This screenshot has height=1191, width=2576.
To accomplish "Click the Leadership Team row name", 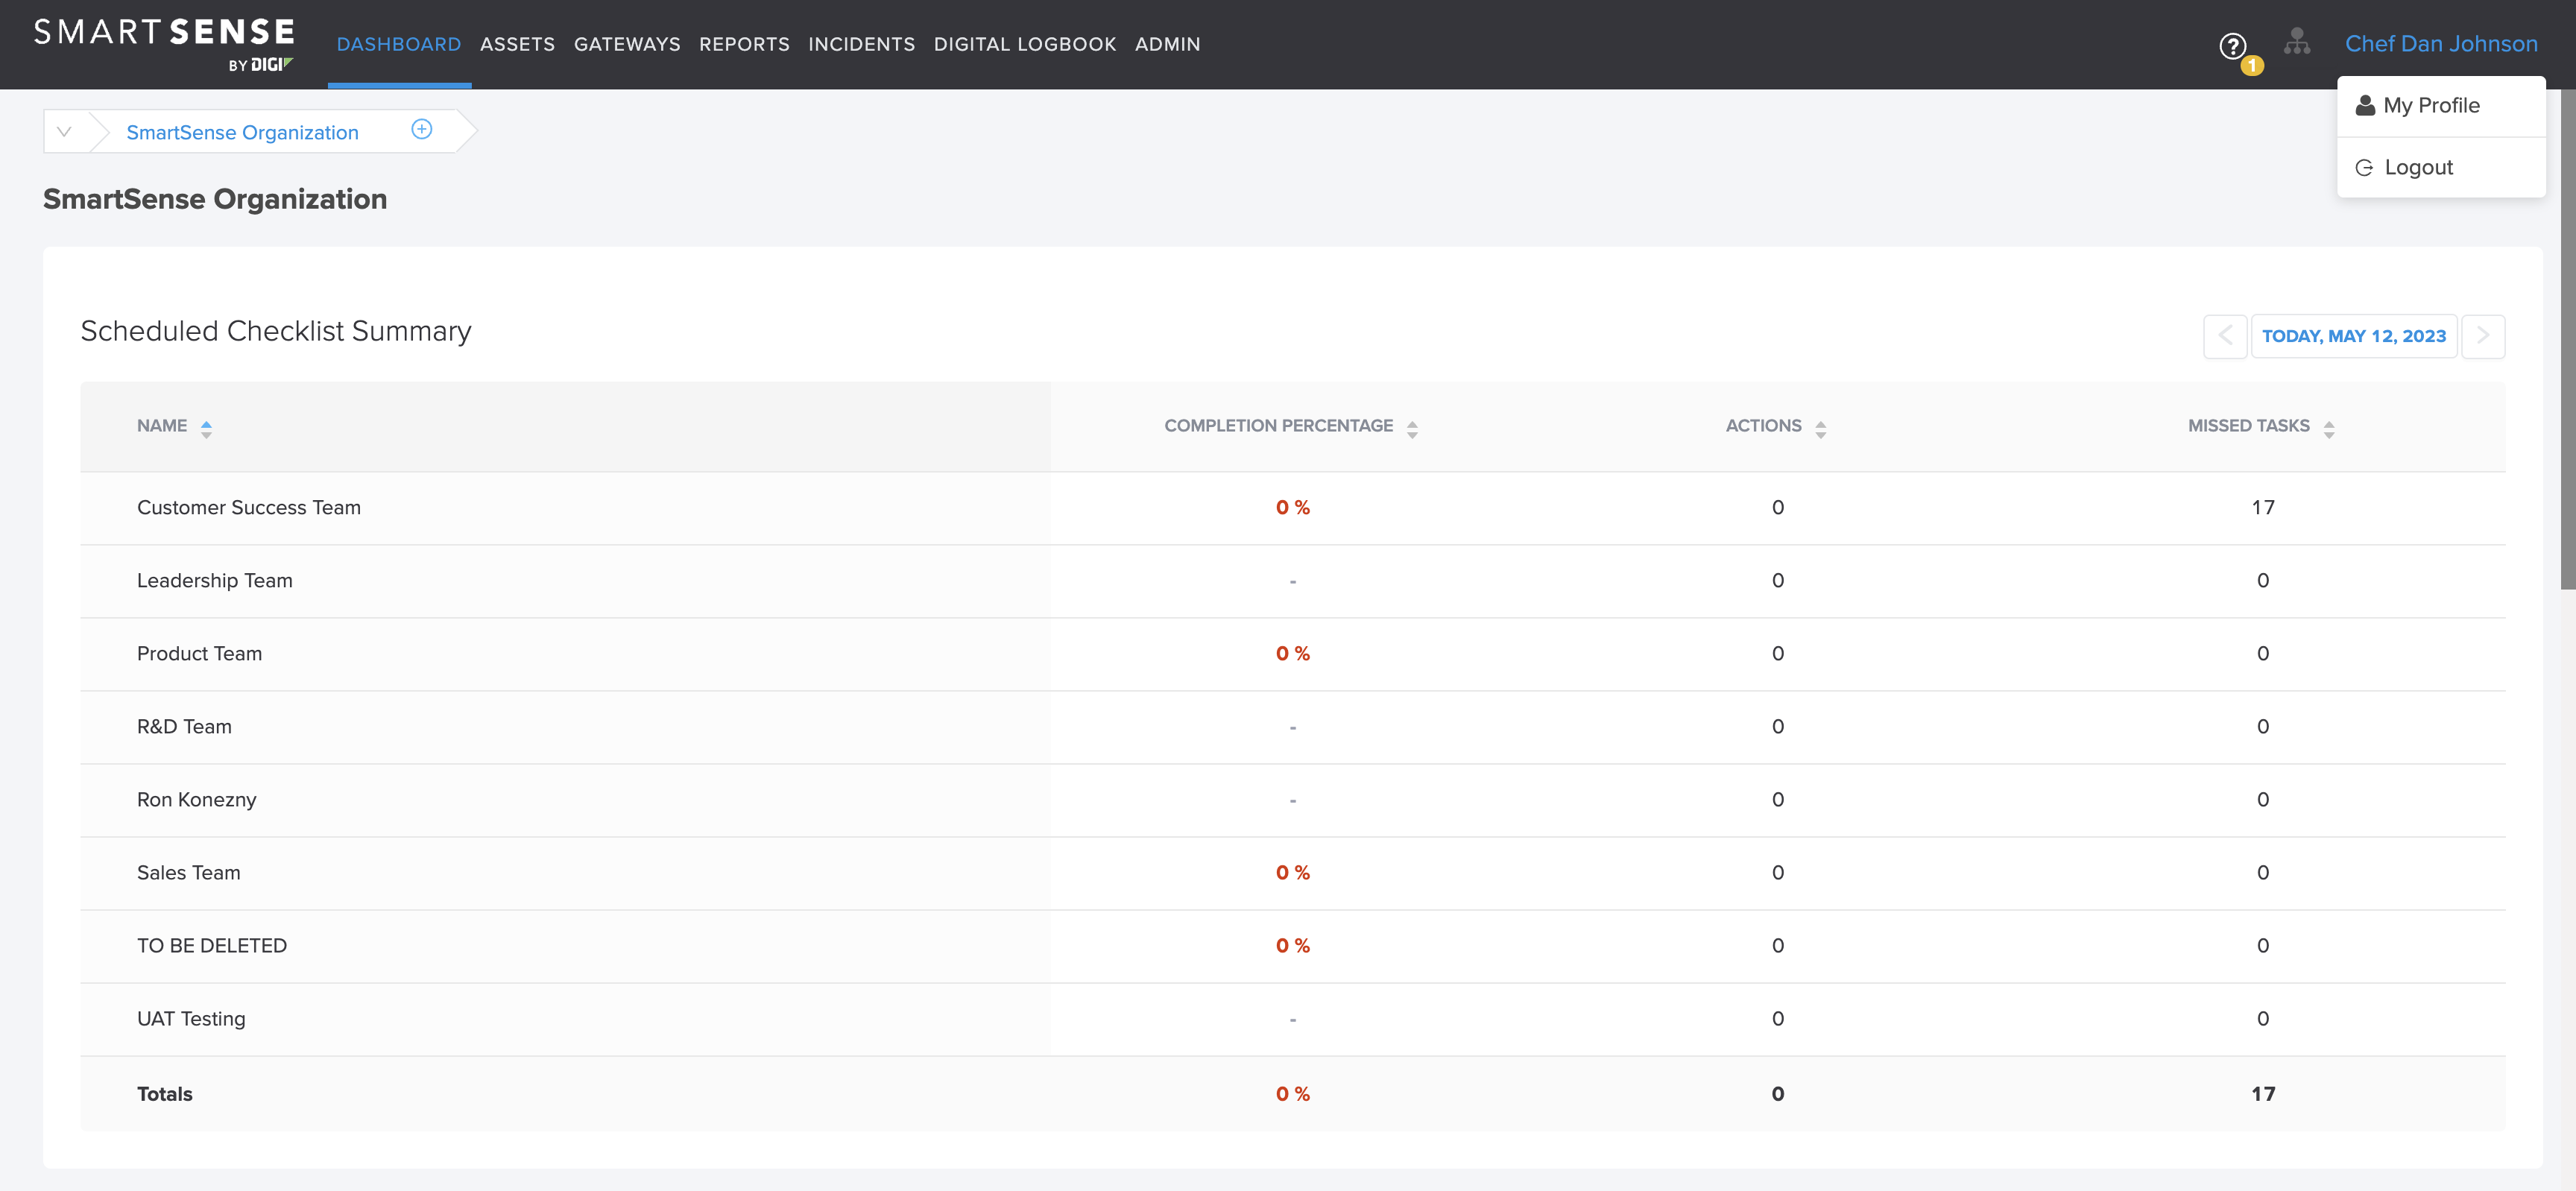I will click(215, 580).
